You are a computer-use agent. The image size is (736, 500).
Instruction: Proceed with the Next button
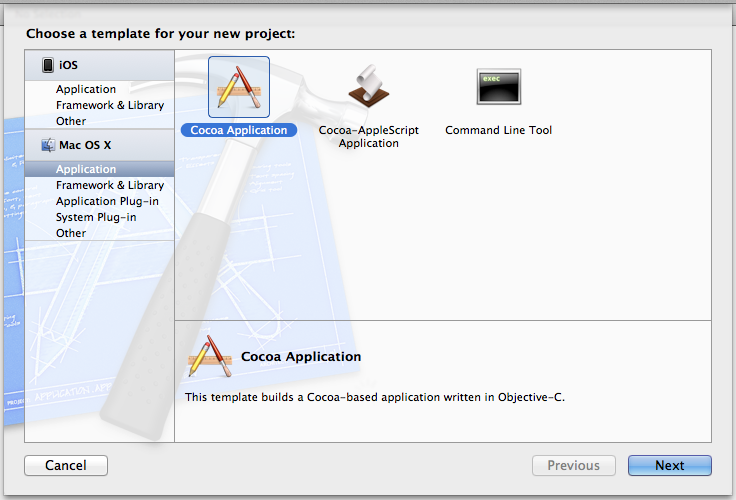pyautogui.click(x=670, y=465)
